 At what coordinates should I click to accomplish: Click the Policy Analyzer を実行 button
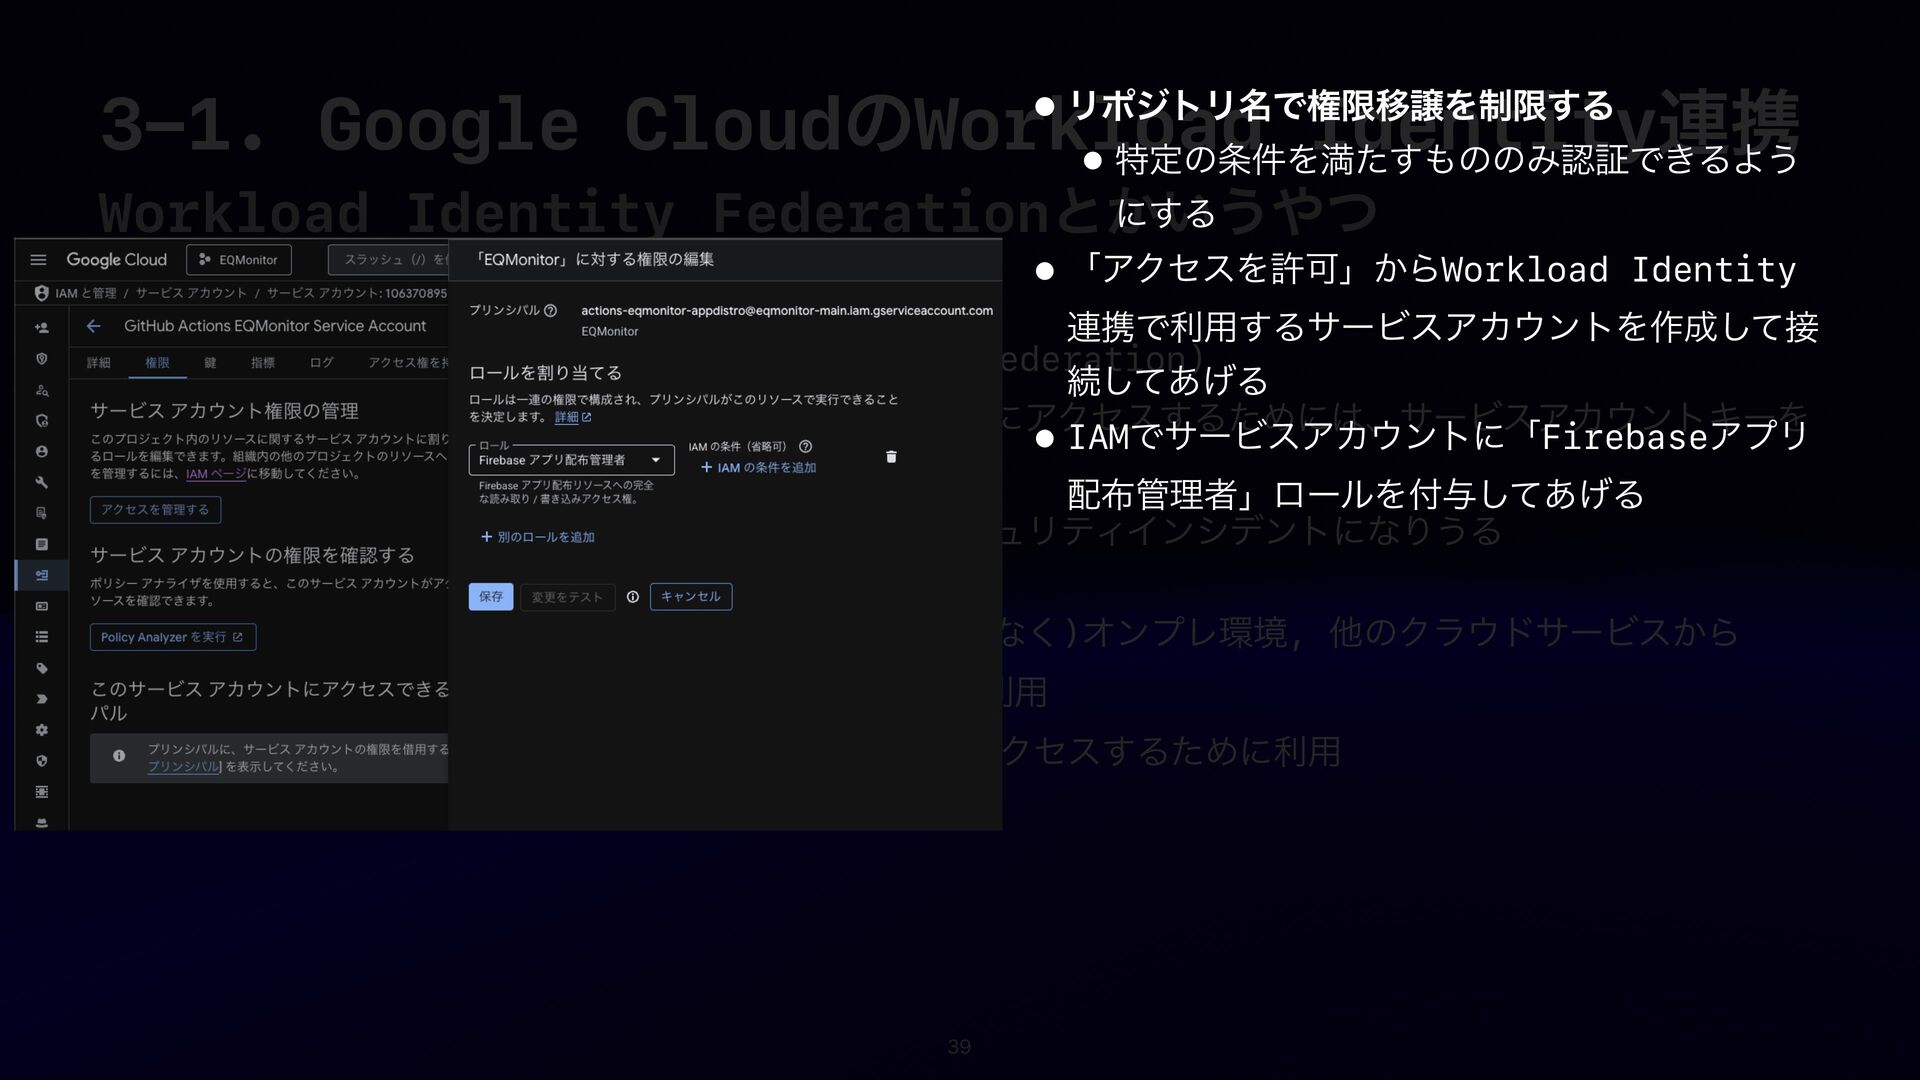pyautogui.click(x=172, y=637)
